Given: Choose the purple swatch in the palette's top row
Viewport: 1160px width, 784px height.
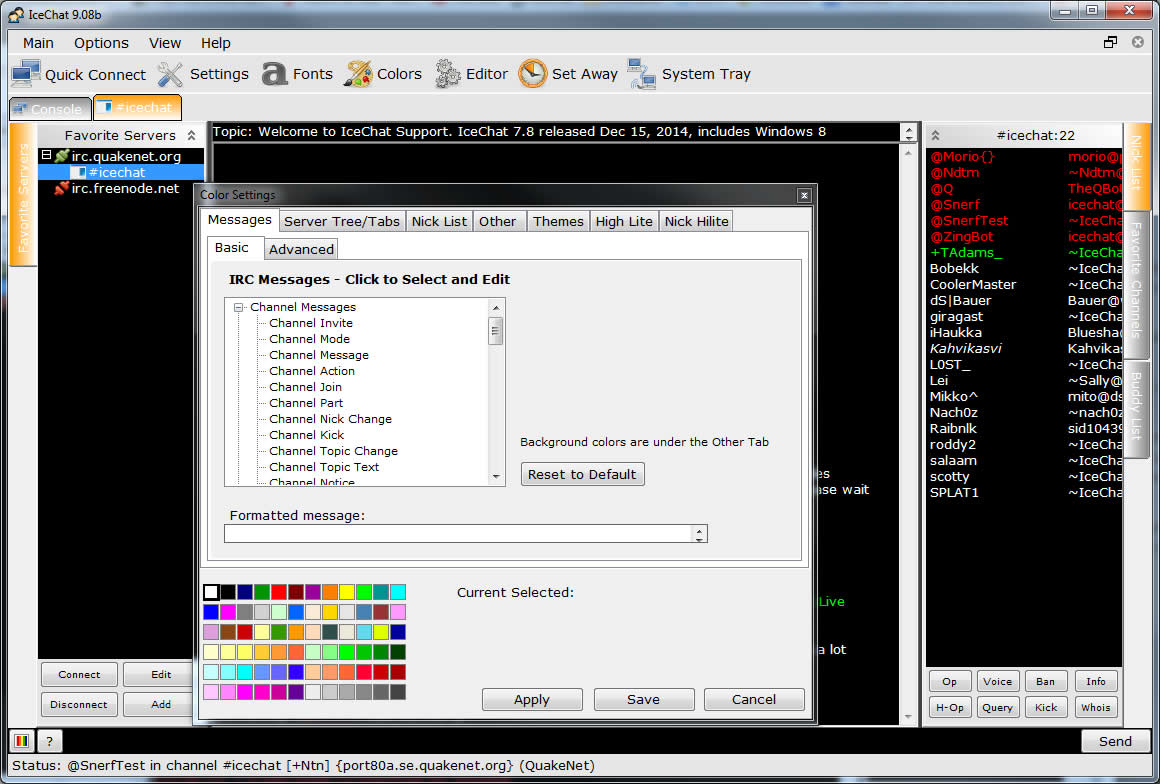Looking at the screenshot, I should pyautogui.click(x=313, y=592).
